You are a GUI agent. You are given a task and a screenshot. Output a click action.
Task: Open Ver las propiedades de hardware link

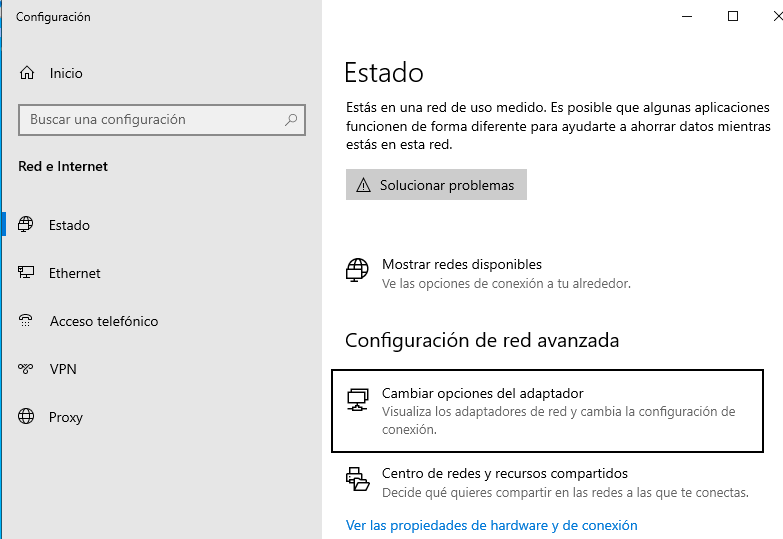[x=491, y=526]
